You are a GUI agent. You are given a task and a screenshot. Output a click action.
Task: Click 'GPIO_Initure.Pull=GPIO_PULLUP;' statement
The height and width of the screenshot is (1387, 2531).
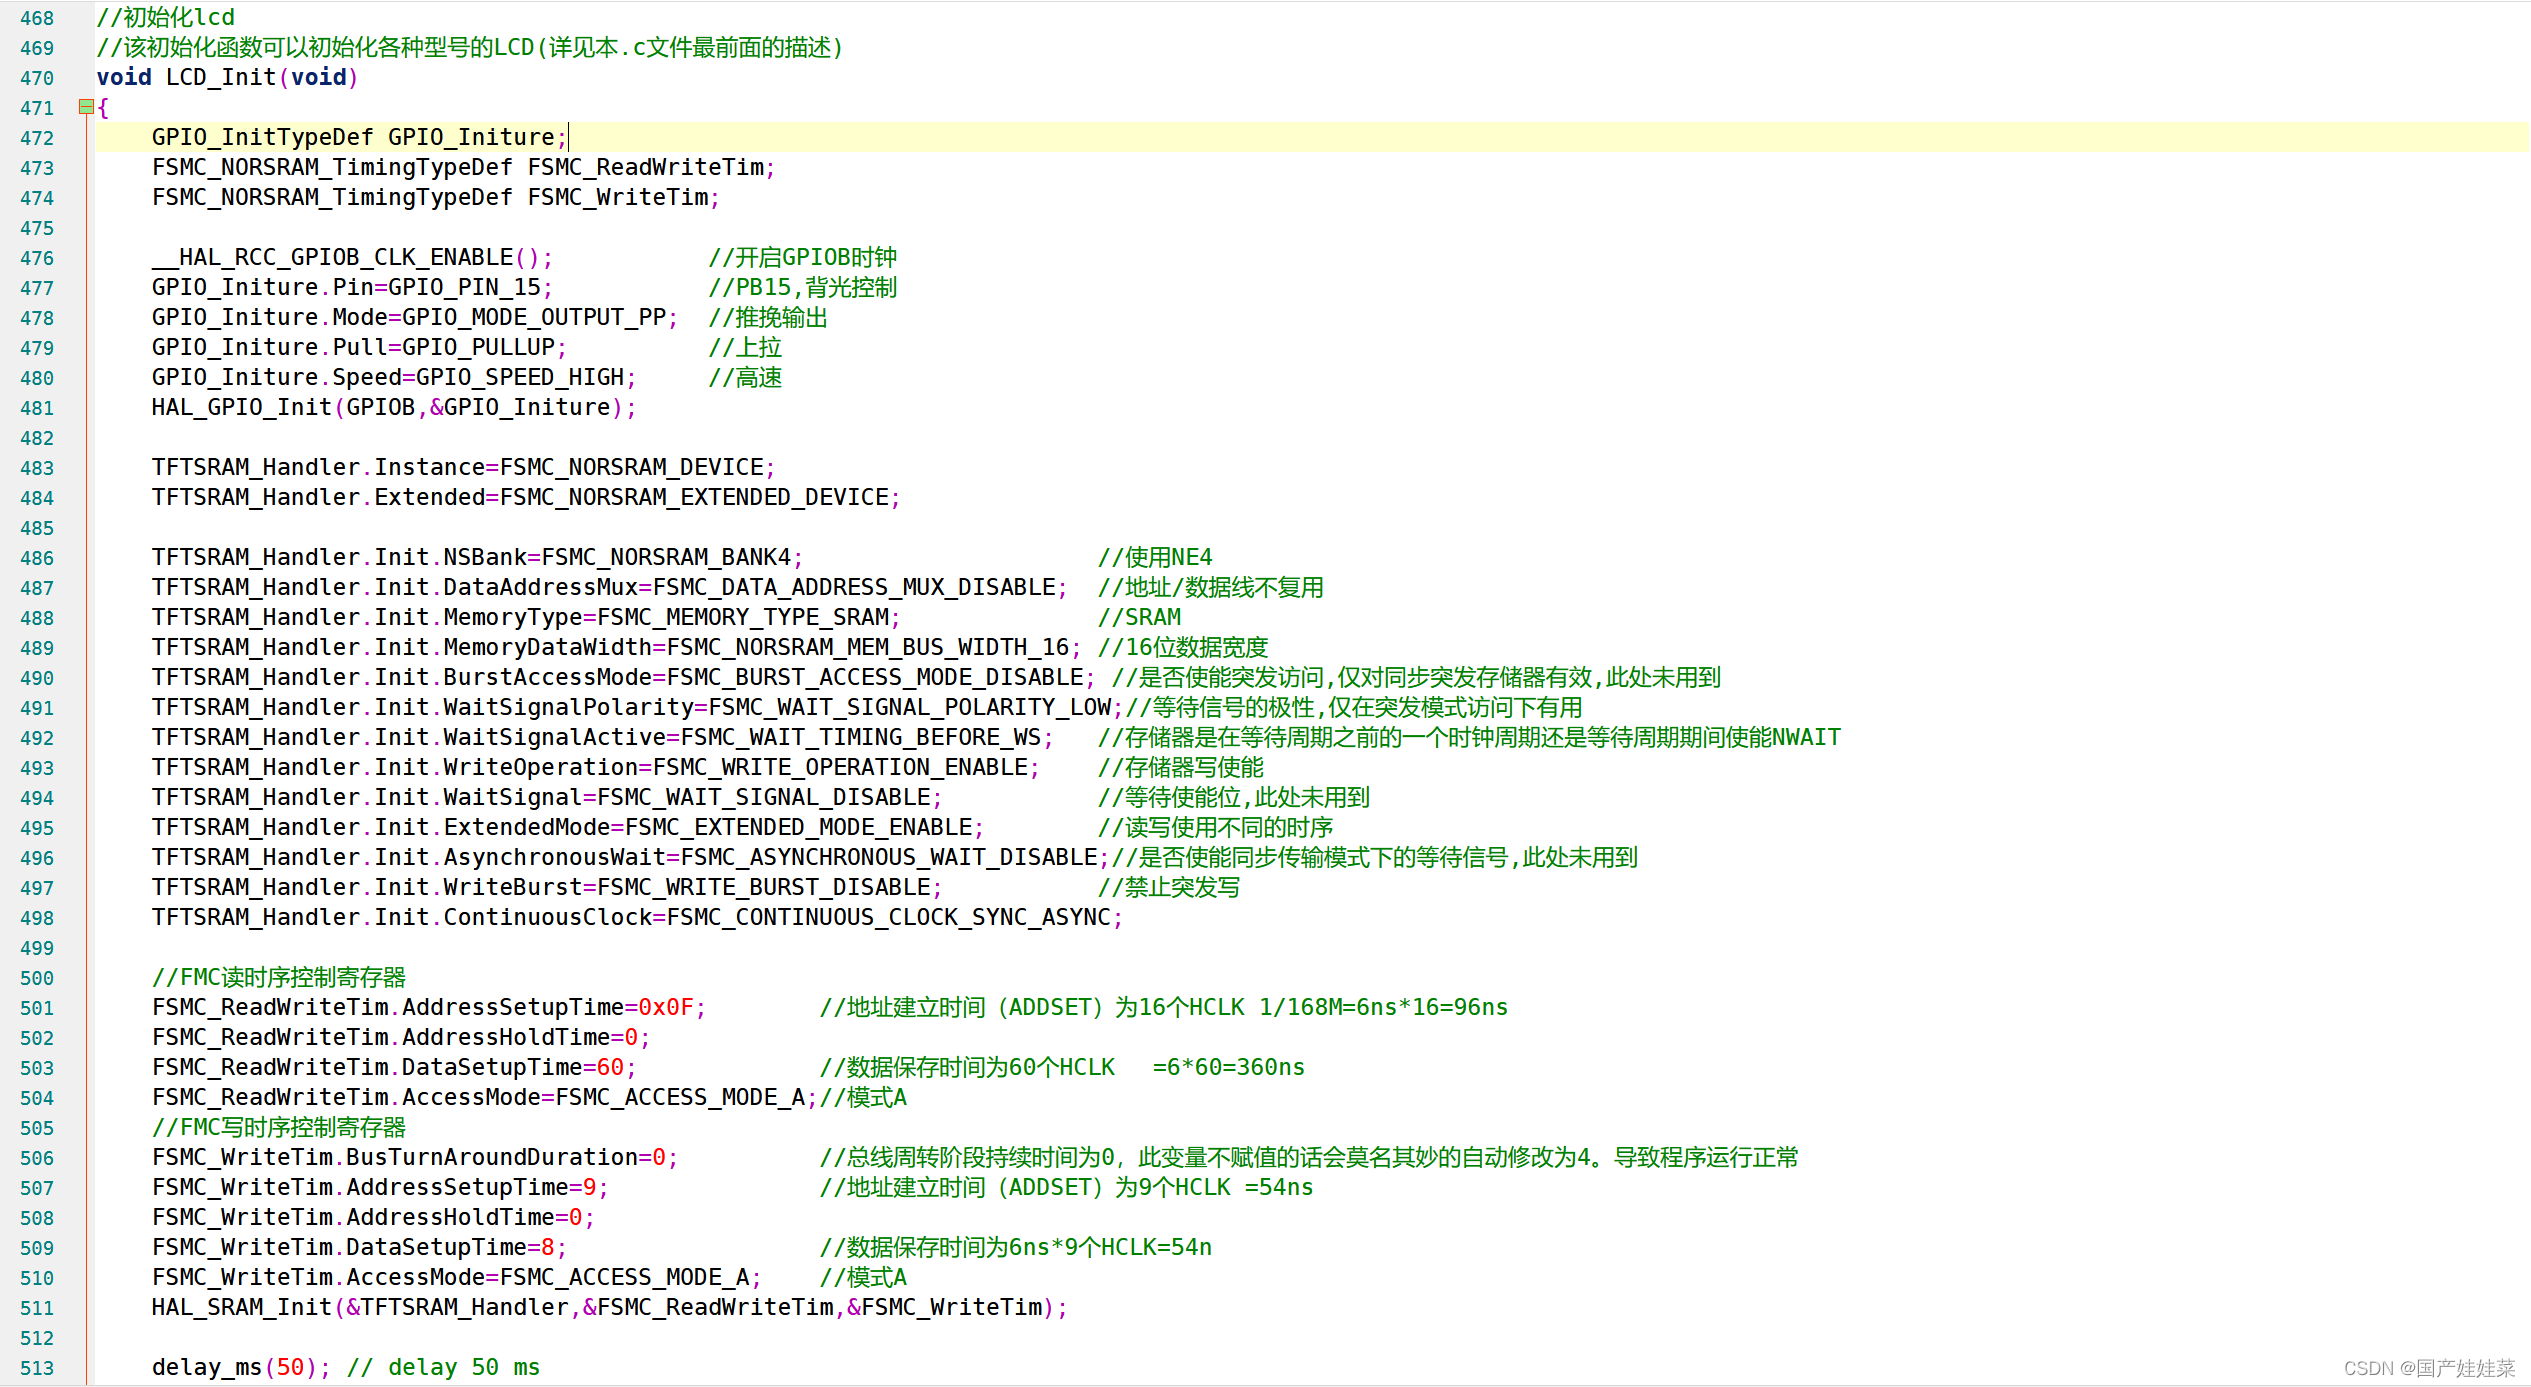(360, 347)
